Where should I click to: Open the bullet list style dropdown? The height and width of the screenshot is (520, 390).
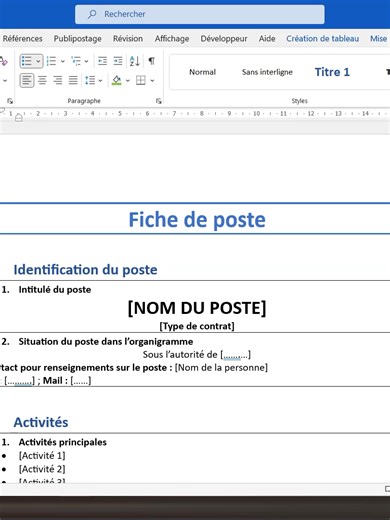coord(38,61)
